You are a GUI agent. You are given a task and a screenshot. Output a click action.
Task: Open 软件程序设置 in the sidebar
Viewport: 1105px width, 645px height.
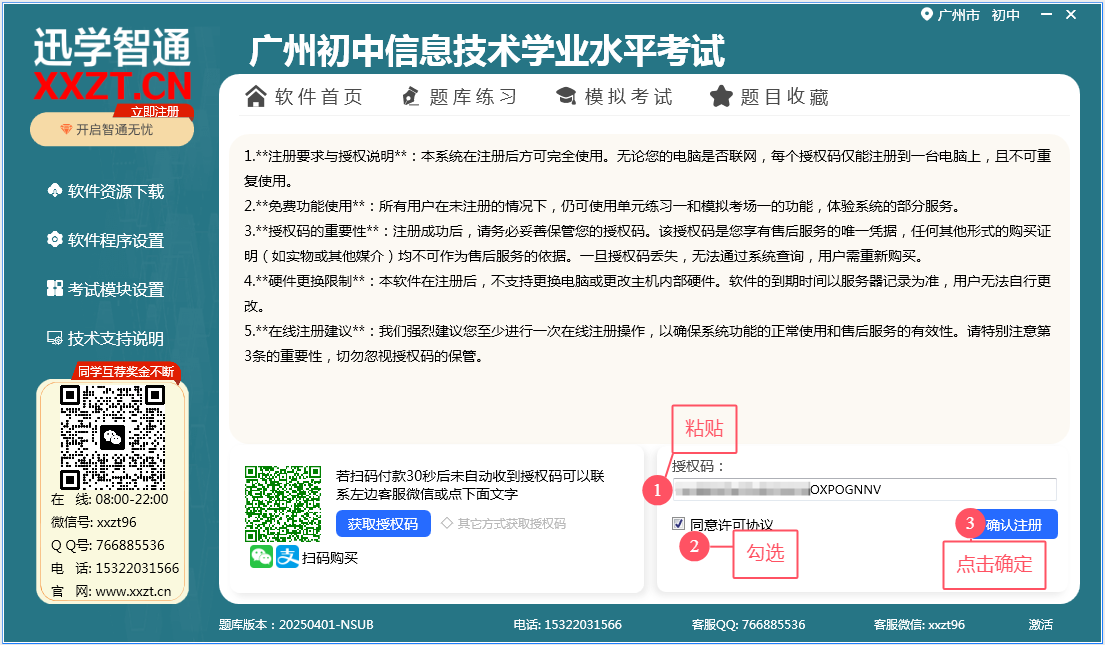[105, 240]
